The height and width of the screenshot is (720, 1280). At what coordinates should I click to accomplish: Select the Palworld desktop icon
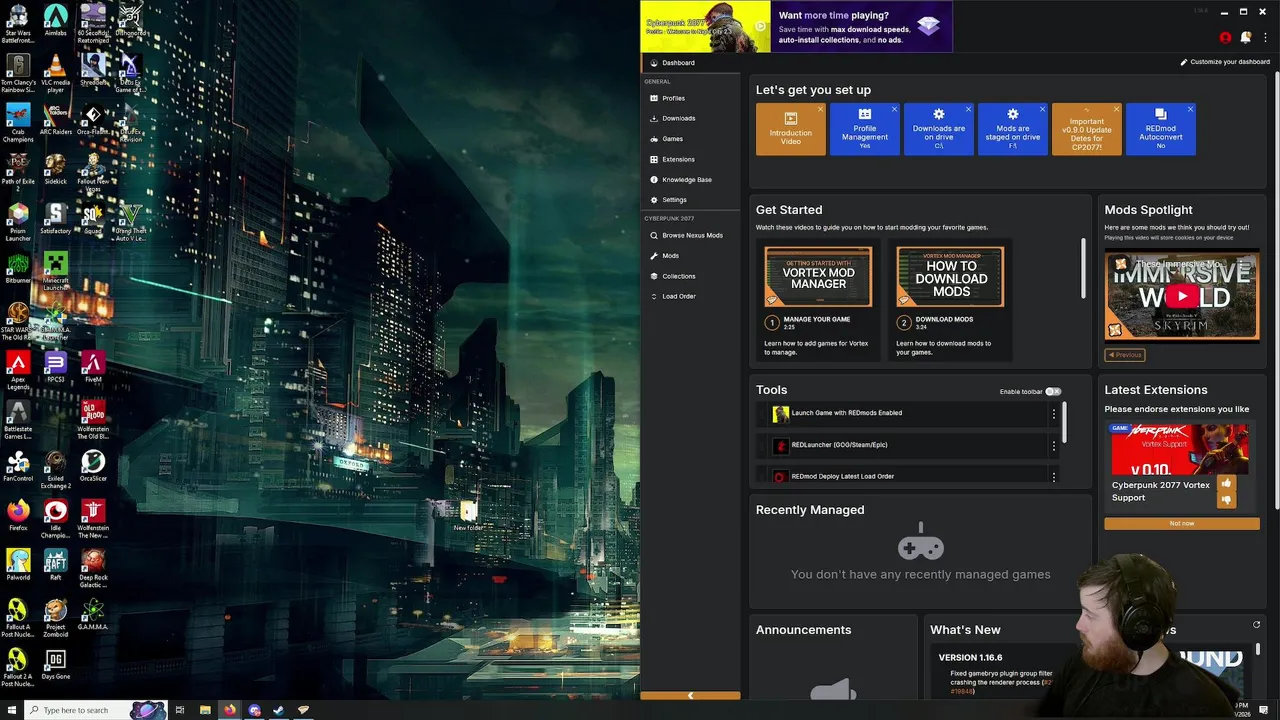17,565
